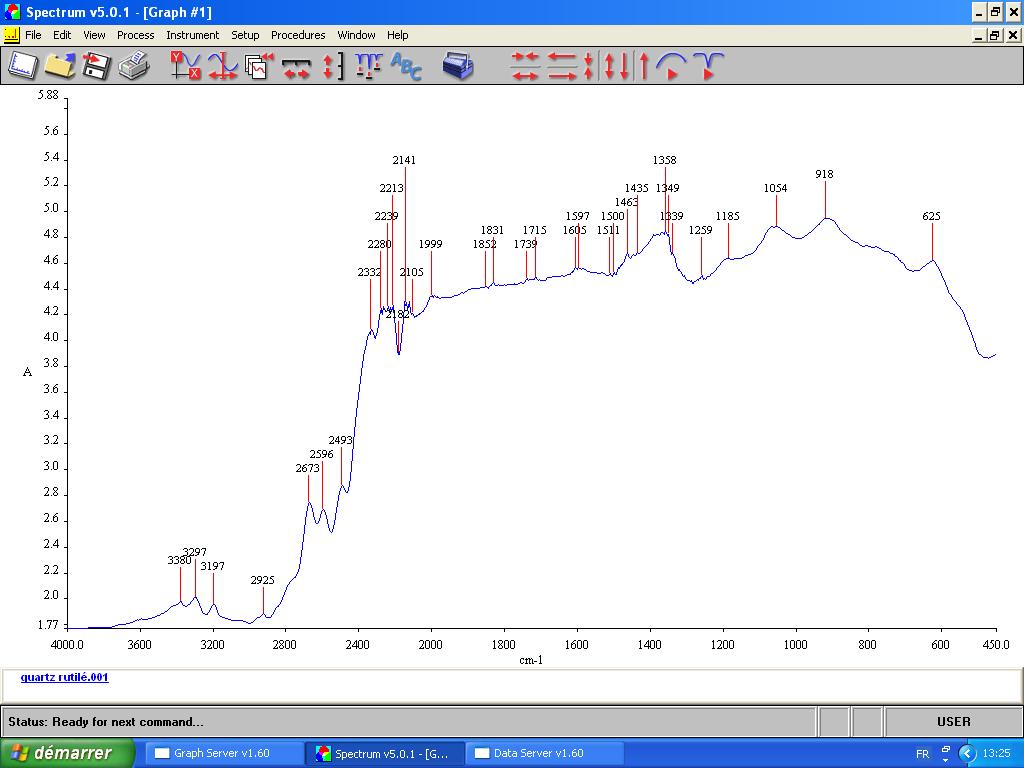Open the Process menu

[x=135, y=35]
